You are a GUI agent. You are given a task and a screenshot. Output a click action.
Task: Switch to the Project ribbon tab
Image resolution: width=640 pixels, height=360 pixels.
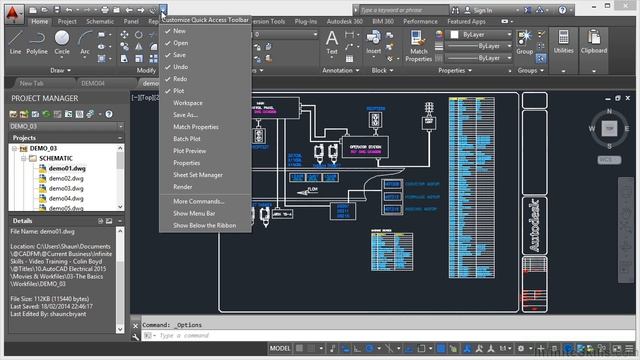tap(67, 21)
